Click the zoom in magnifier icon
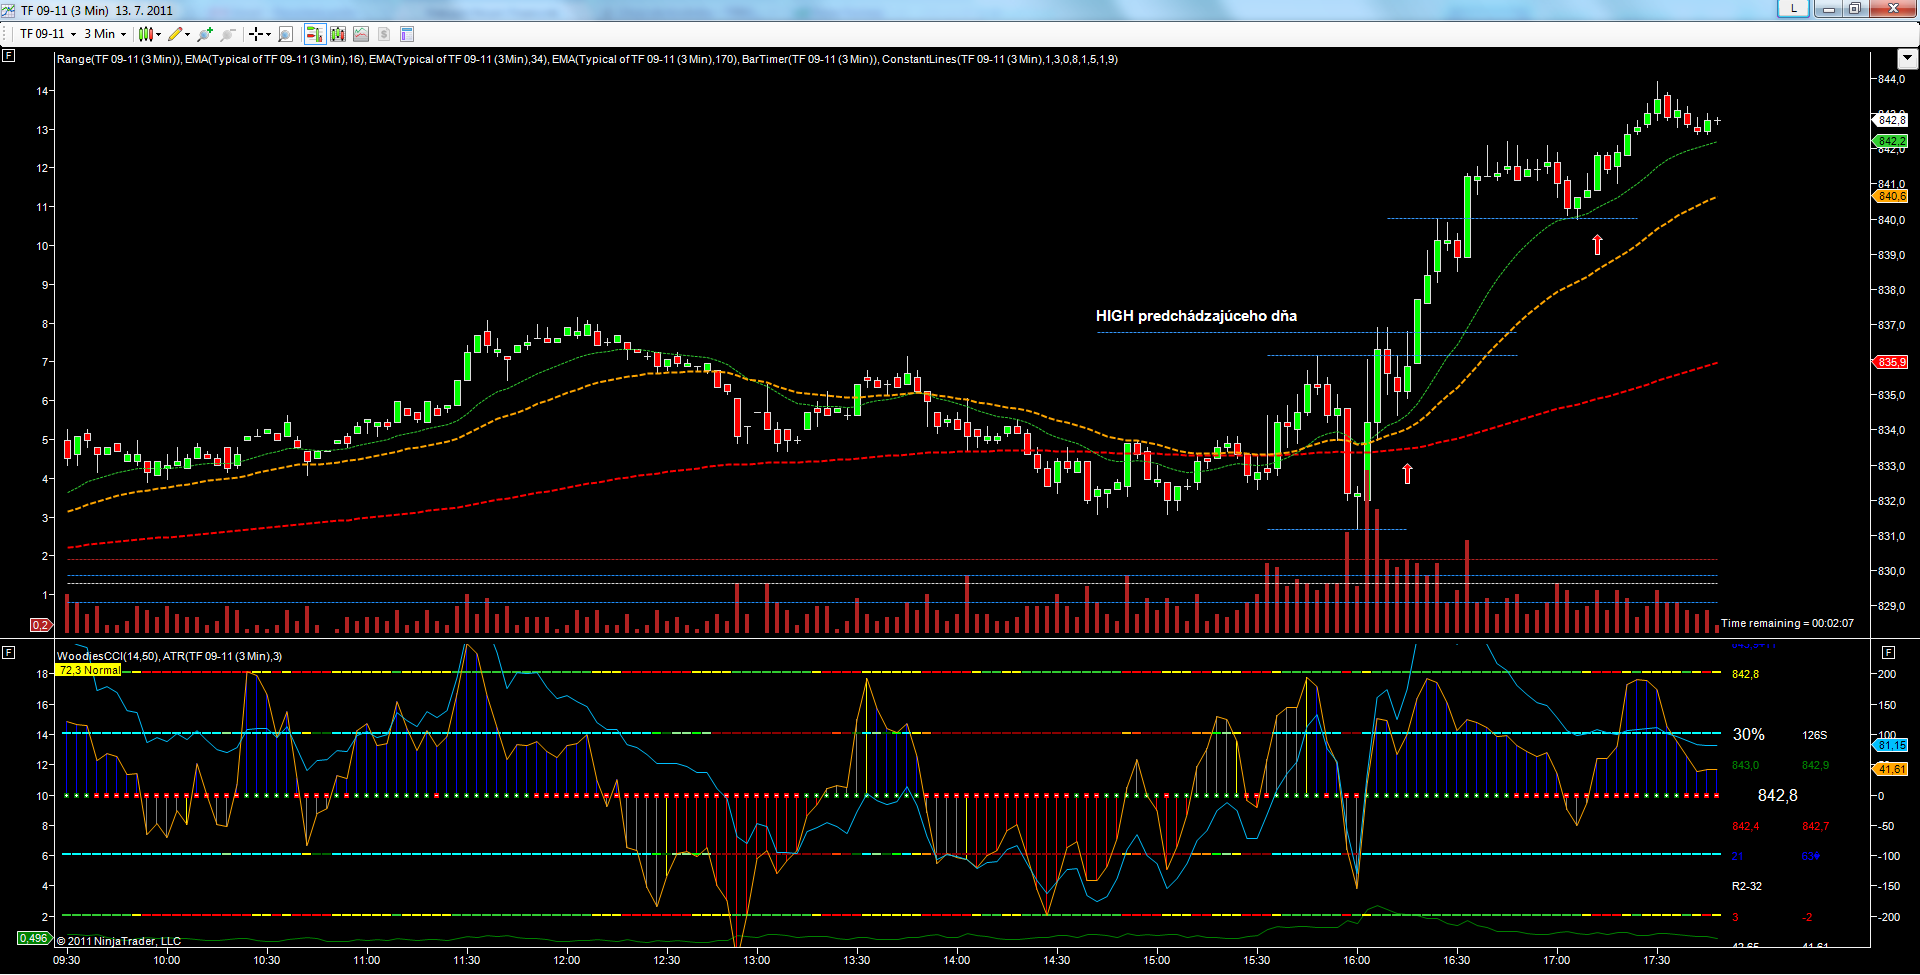The height and width of the screenshot is (975, 1920). [205, 34]
